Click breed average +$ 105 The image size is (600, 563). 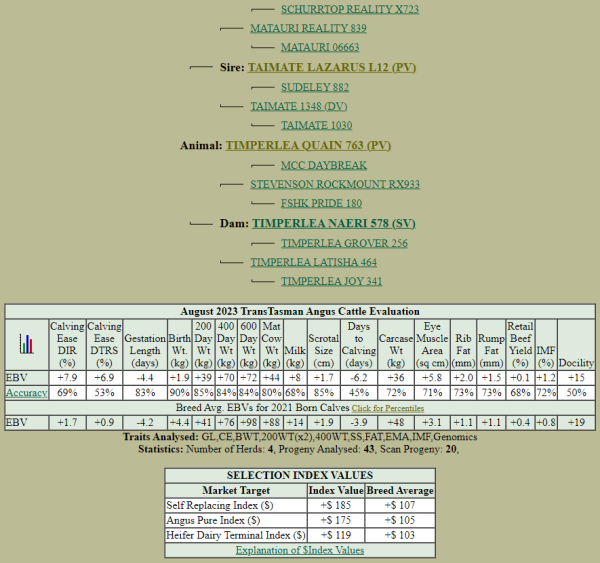[x=400, y=521]
